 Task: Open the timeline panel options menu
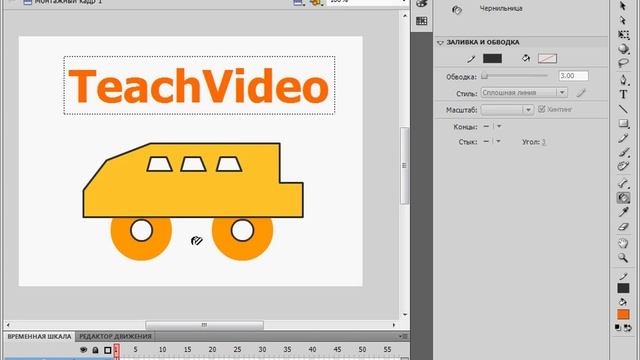tap(403, 336)
